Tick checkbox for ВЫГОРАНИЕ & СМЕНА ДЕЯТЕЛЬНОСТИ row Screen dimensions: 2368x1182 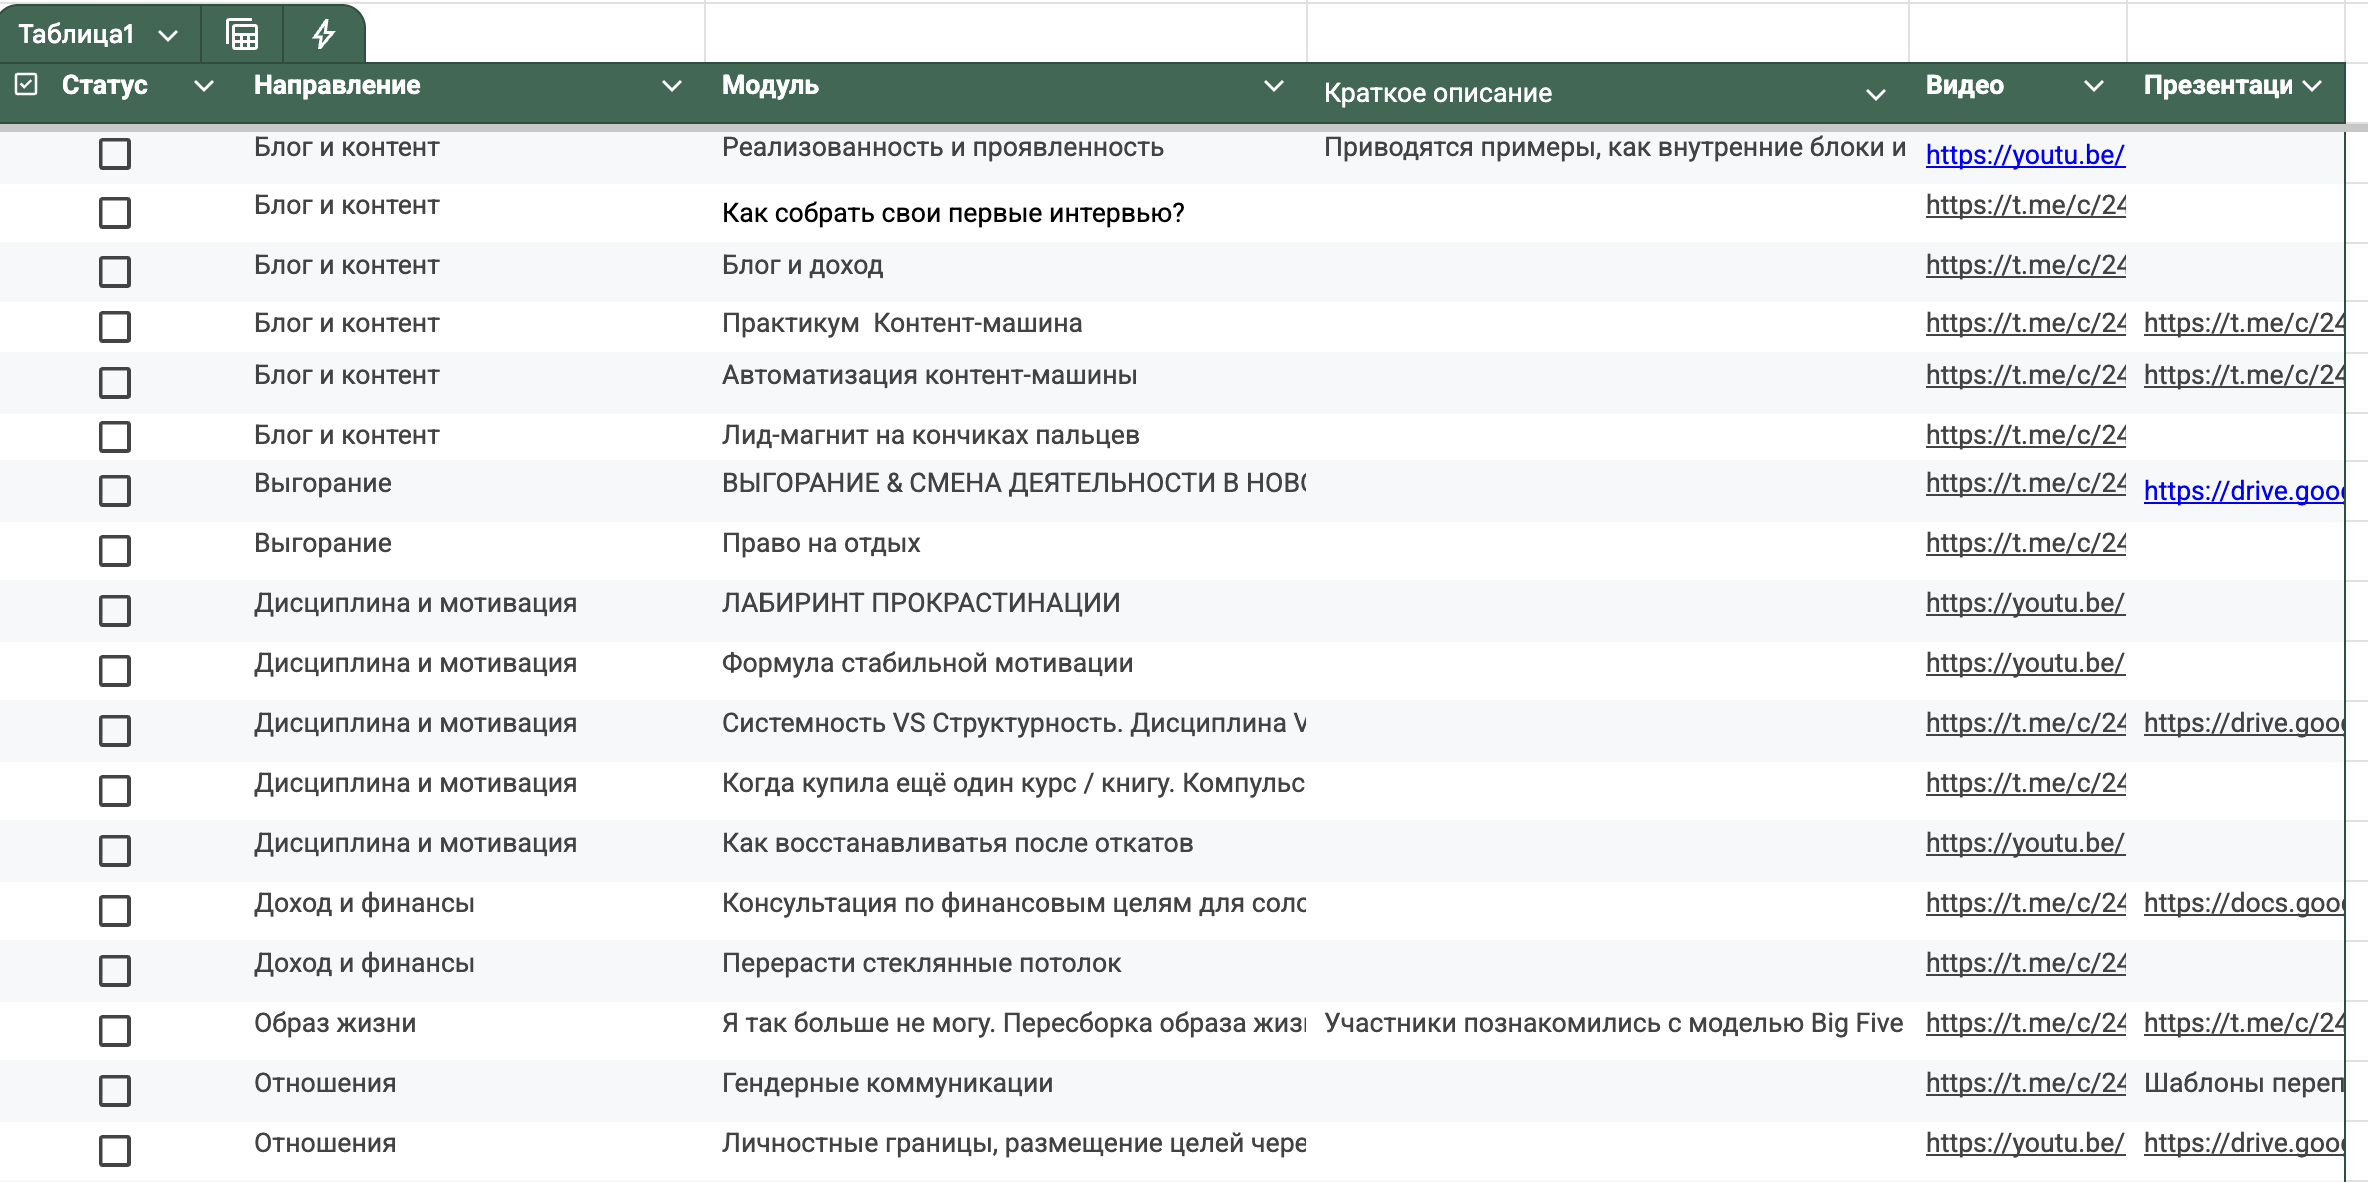pos(115,490)
